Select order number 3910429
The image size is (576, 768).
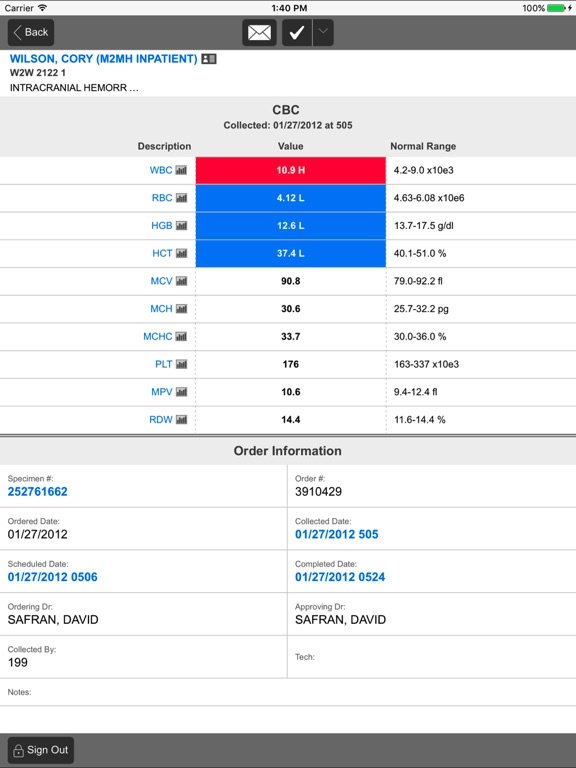click(x=318, y=492)
